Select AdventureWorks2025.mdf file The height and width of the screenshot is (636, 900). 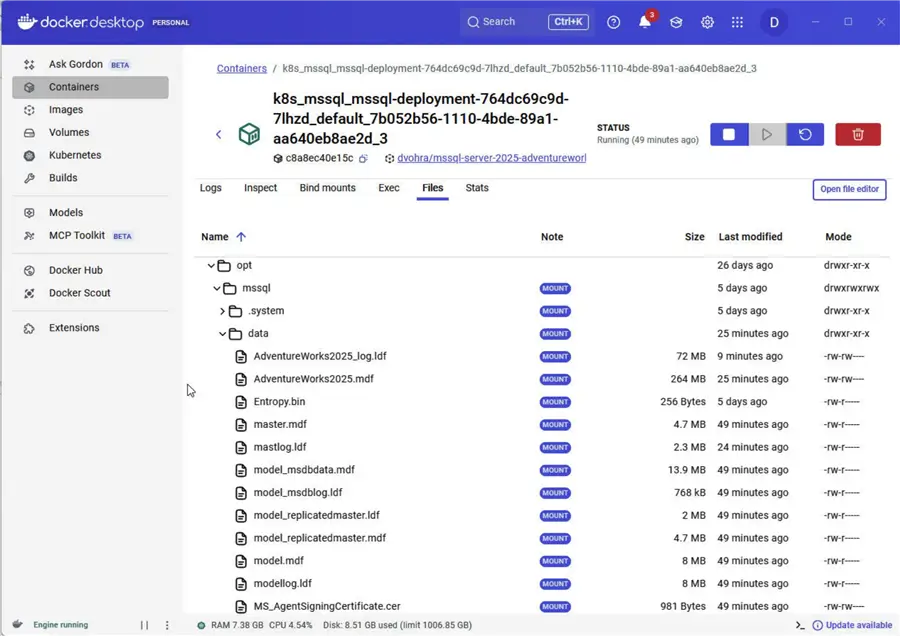(x=313, y=379)
